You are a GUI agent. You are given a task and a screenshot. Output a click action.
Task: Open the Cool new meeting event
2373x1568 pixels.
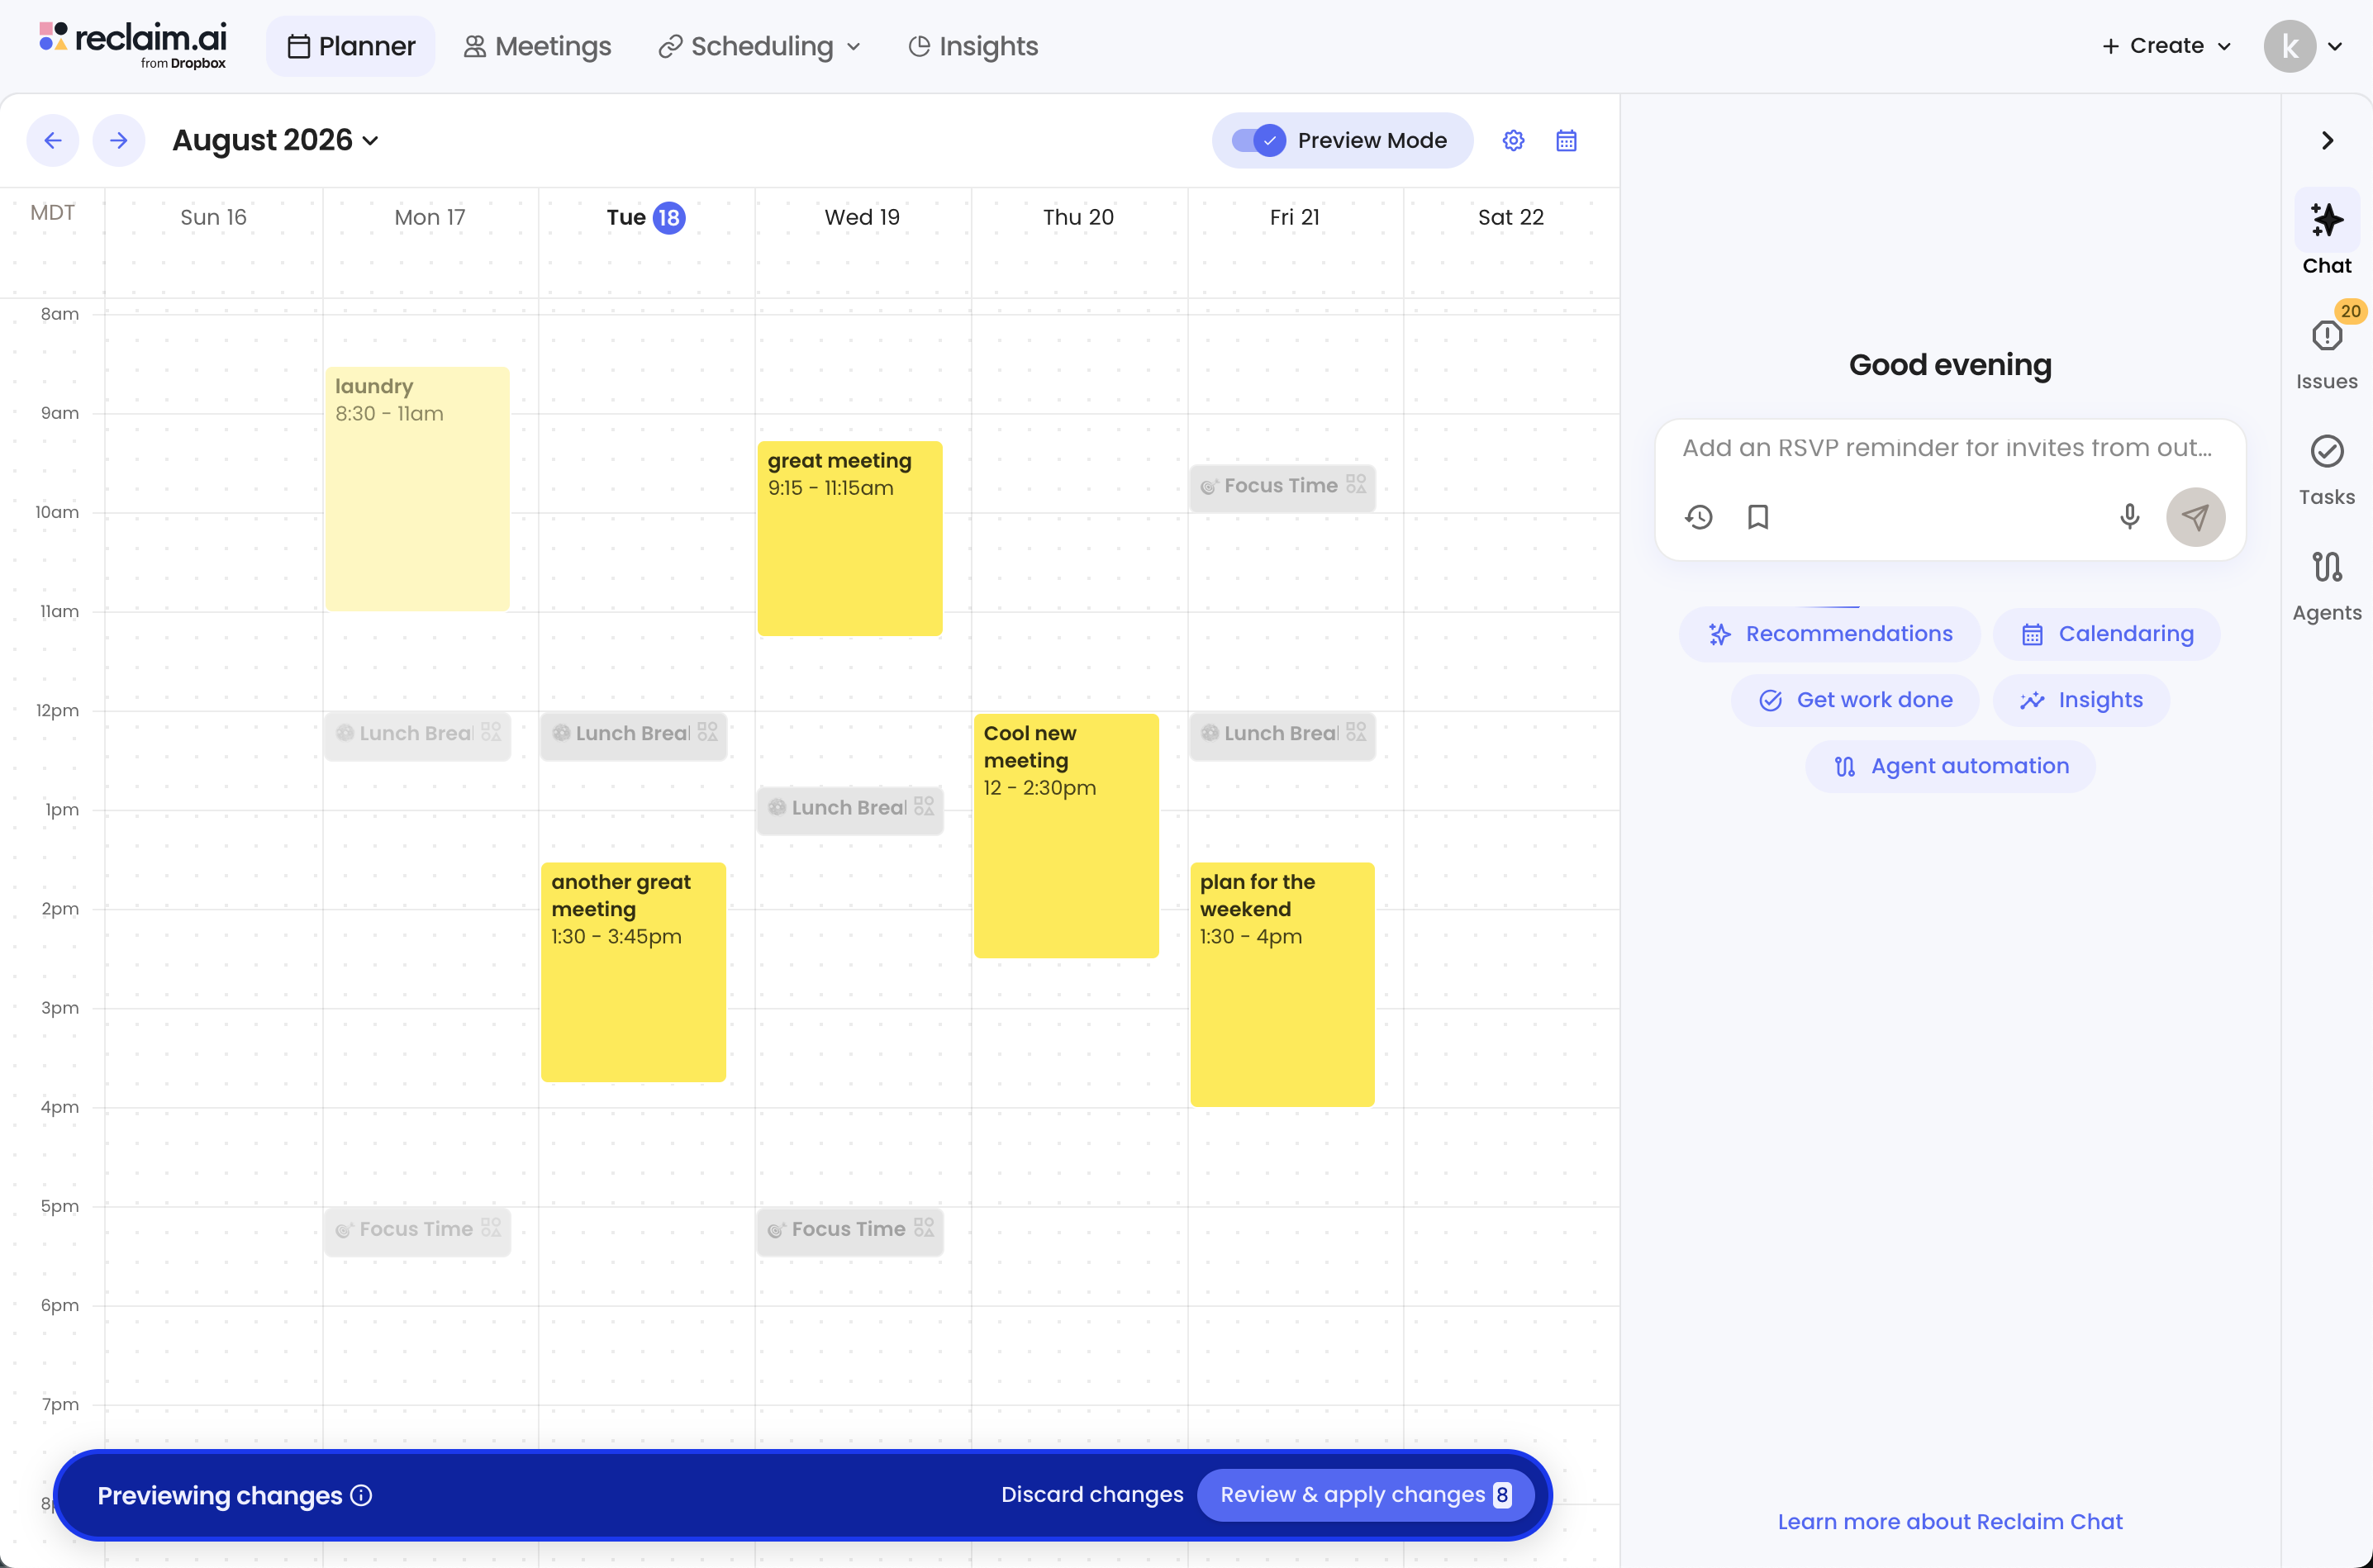(1066, 836)
